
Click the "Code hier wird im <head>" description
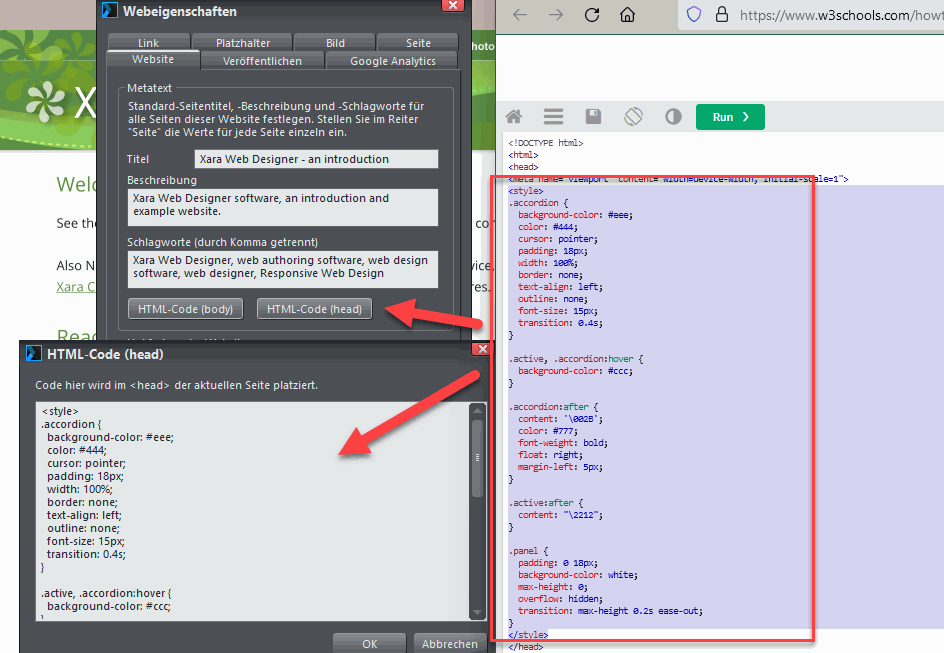coord(176,385)
